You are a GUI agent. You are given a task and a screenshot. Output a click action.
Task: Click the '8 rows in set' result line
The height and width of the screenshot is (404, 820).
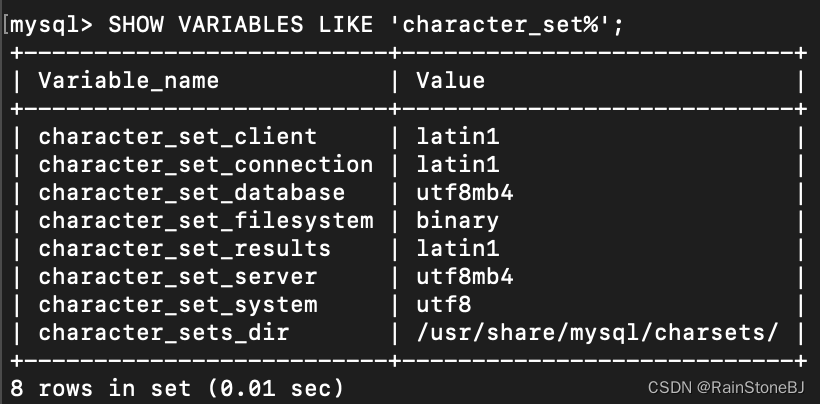pyautogui.click(x=176, y=387)
